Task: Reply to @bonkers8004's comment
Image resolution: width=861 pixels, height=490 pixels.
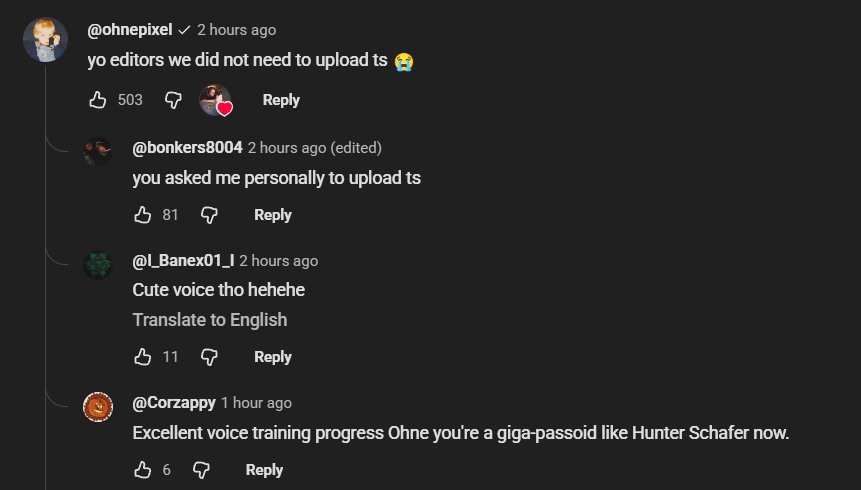Action: (x=273, y=215)
